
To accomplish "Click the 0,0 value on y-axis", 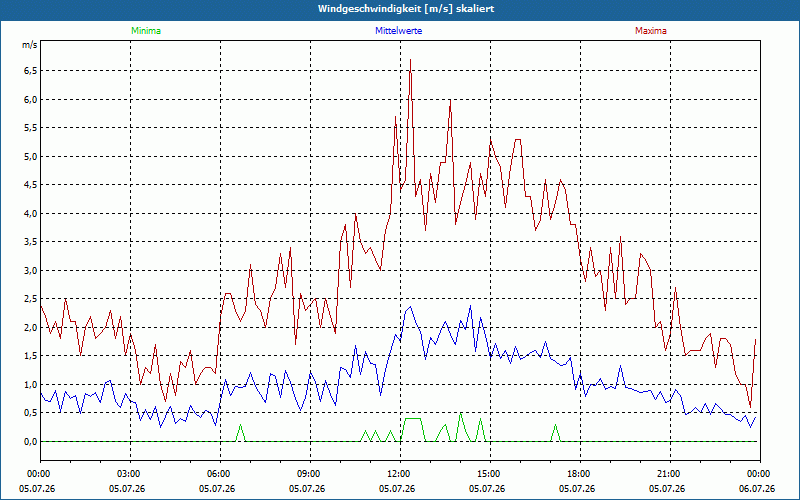I will pos(31,441).
